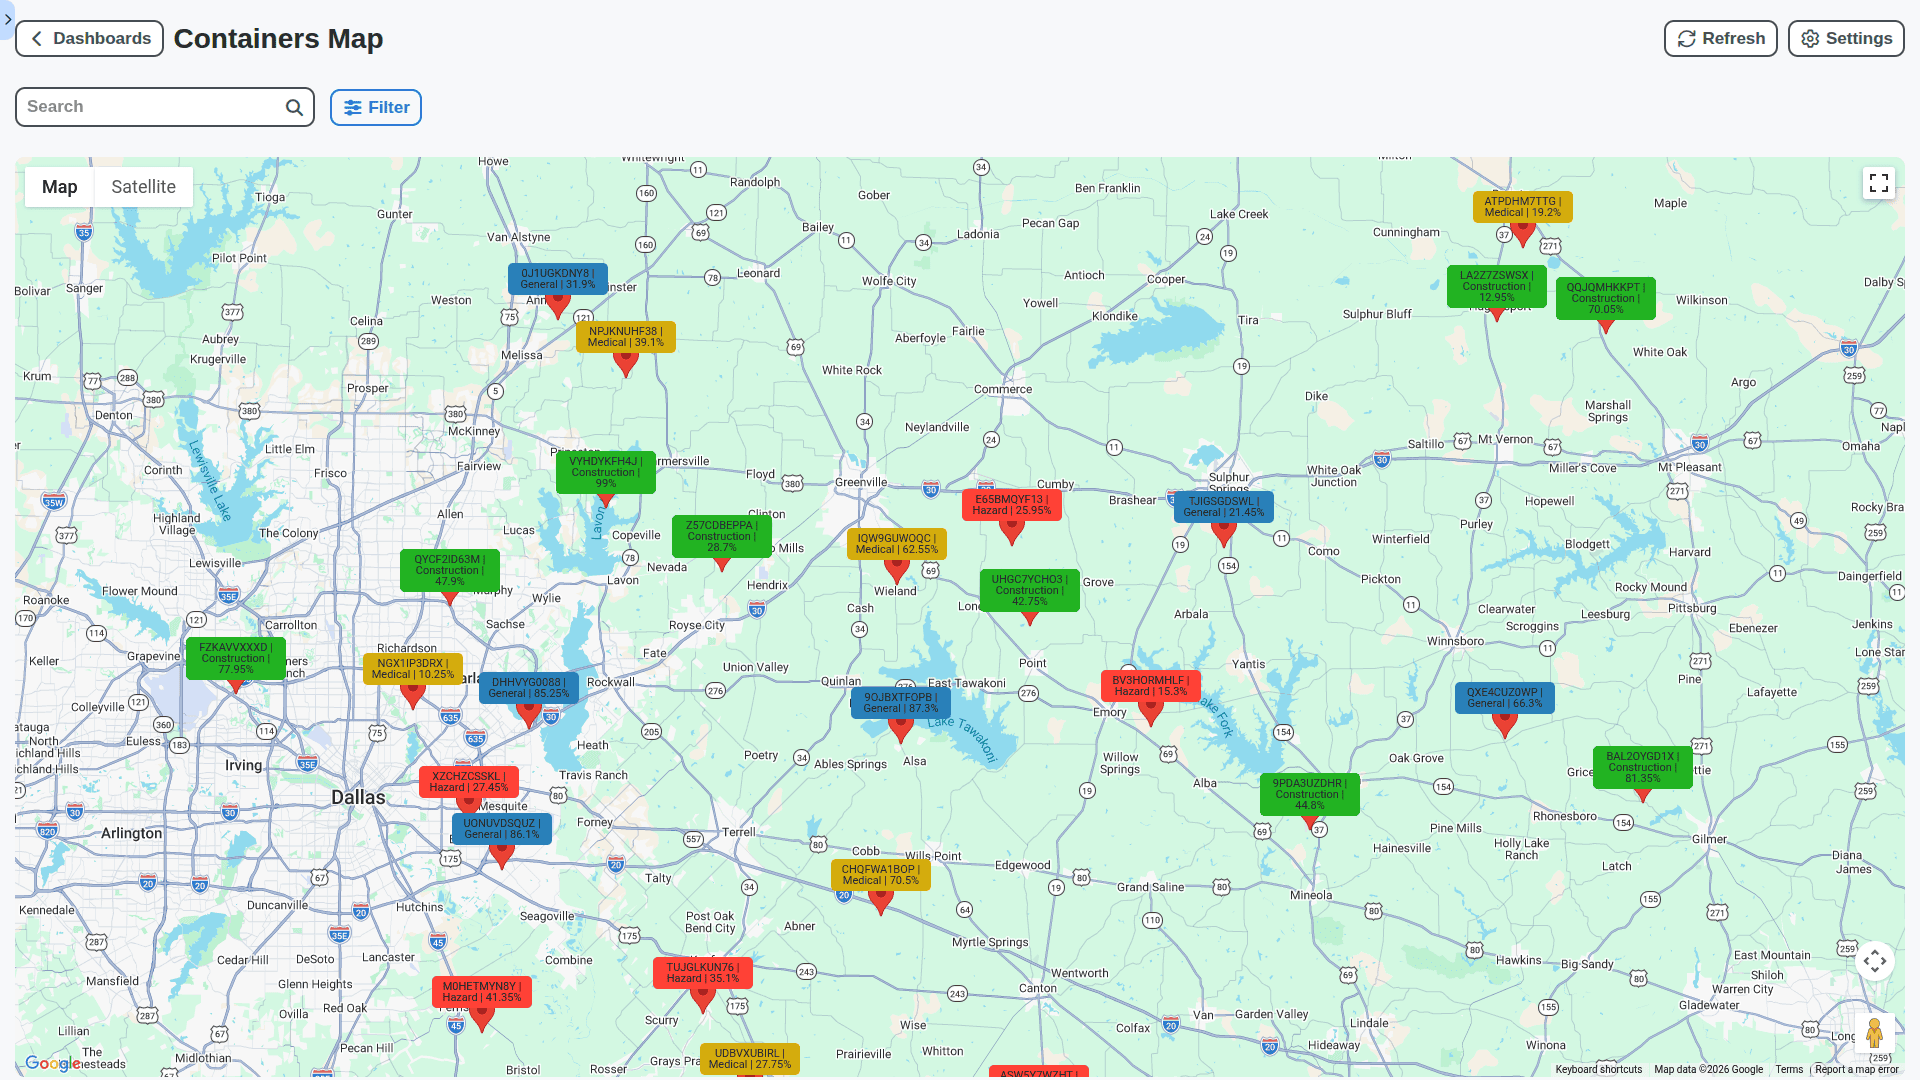
Task: Click the Google logo
Action: click(50, 1063)
